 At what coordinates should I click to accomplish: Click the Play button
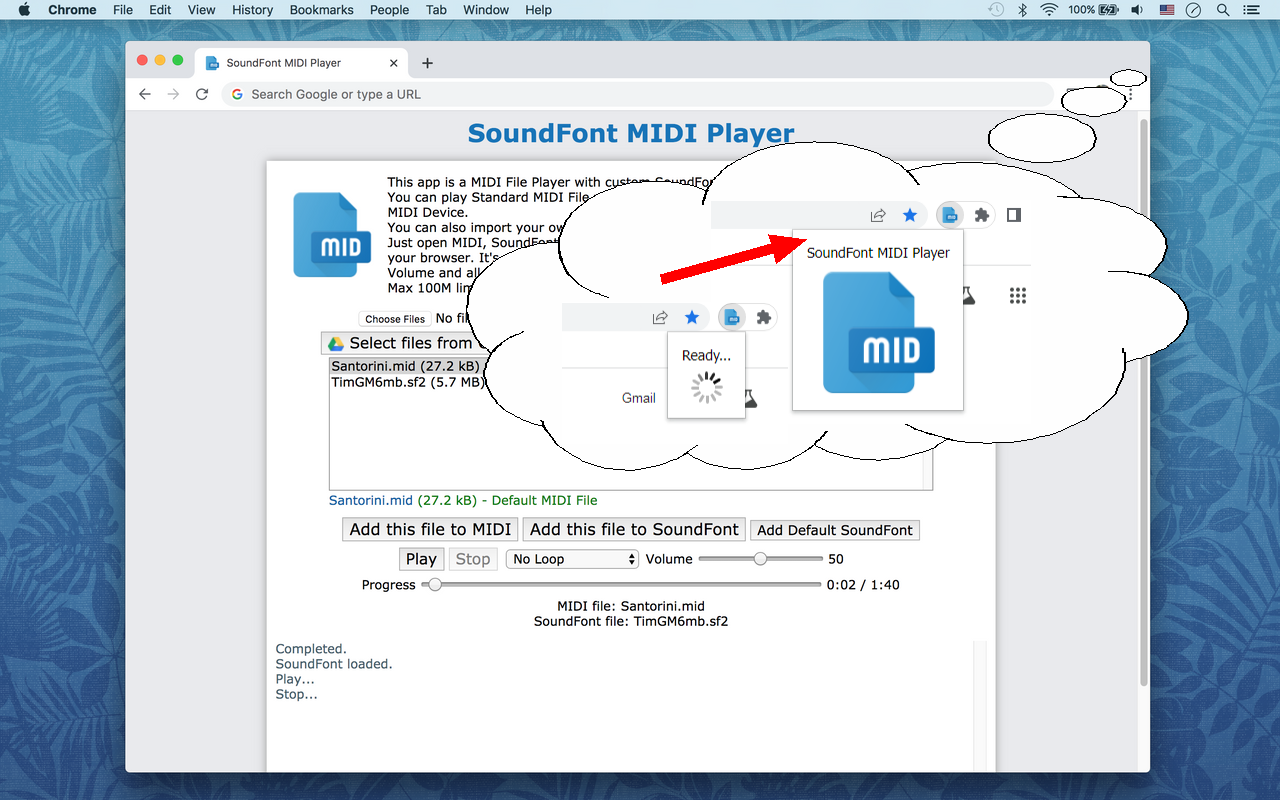click(421, 559)
